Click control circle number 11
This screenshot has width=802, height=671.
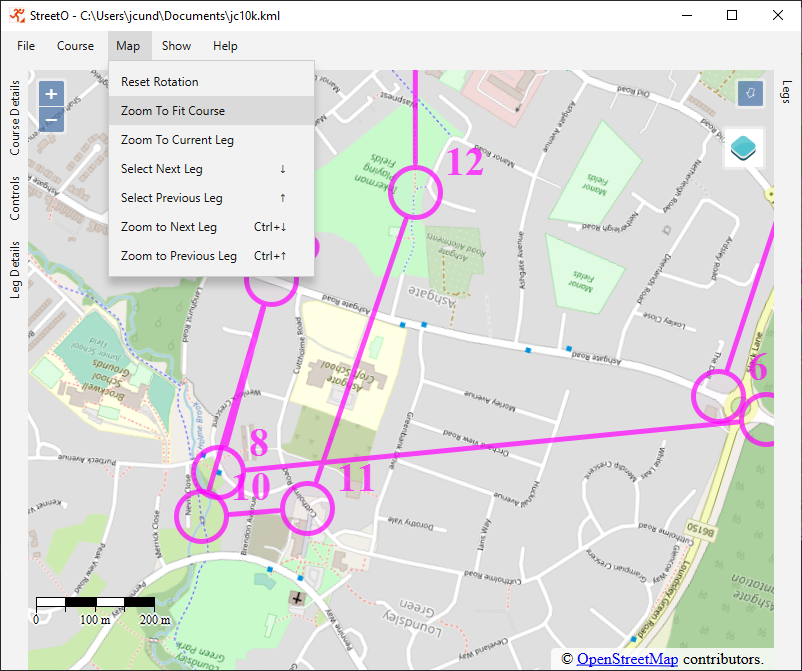coord(307,508)
